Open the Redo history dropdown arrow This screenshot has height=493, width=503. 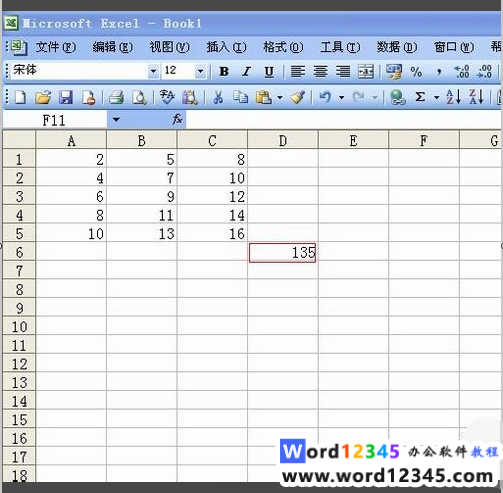click(375, 97)
